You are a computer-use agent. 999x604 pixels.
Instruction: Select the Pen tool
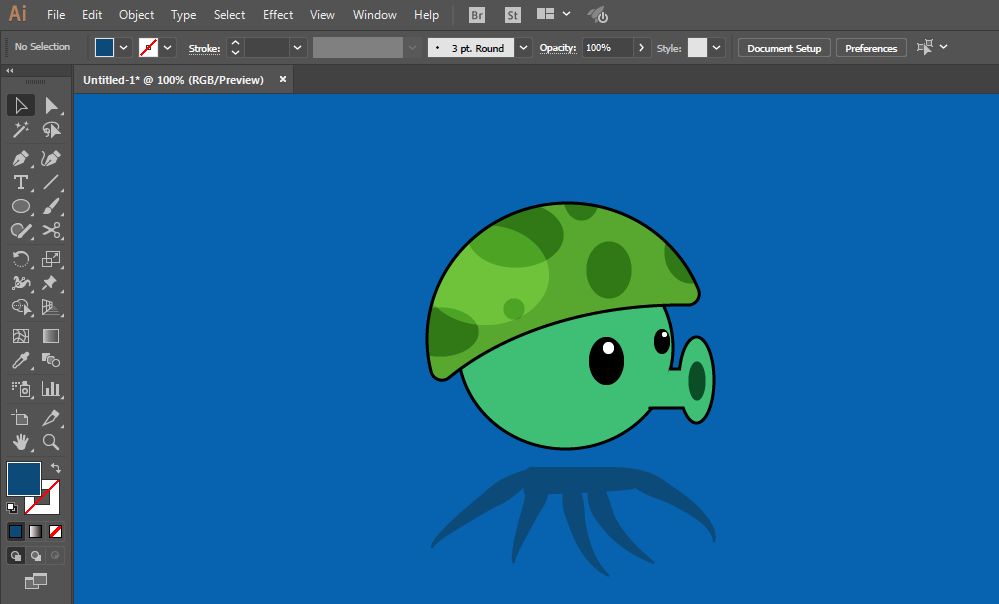tap(20, 158)
